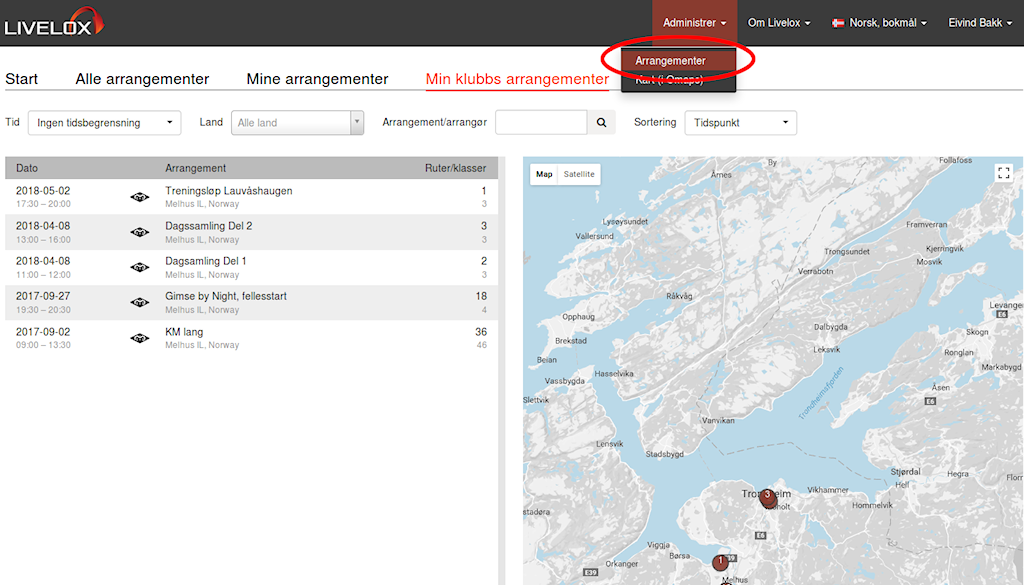Open the Eivind Bakk user menu
This screenshot has width=1024, height=585.
tap(980, 23)
